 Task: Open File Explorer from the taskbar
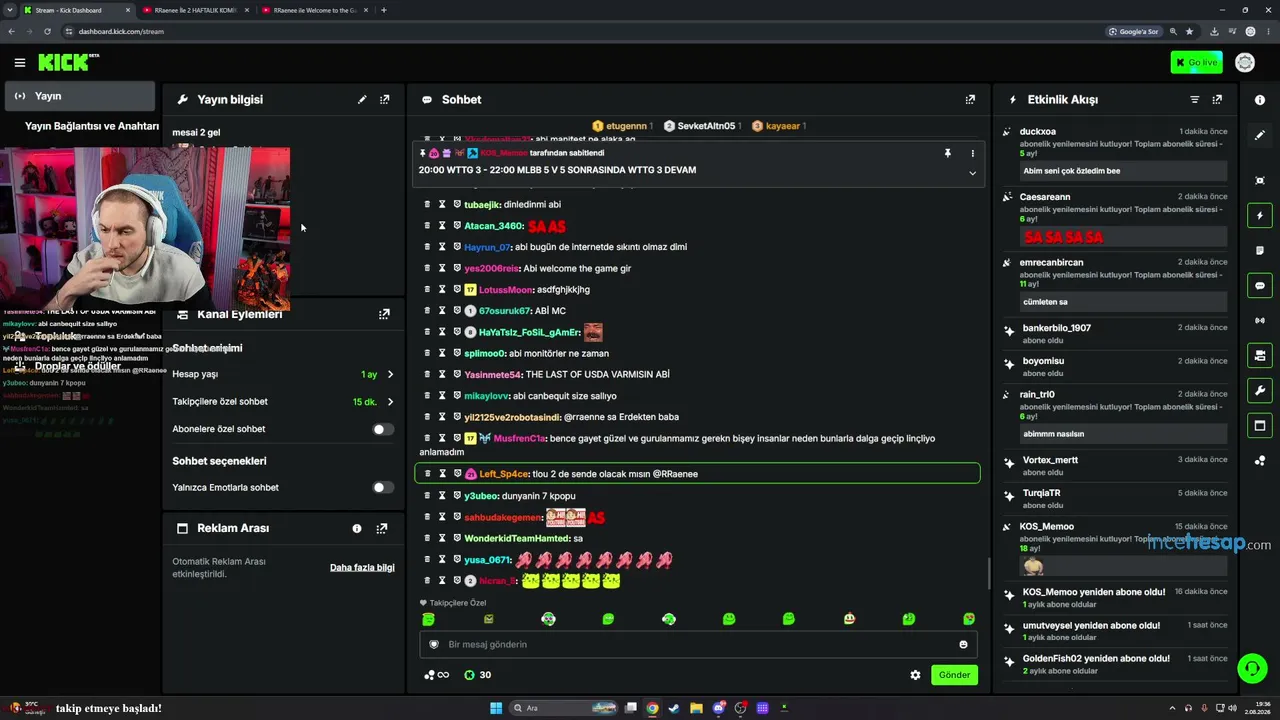click(x=696, y=708)
